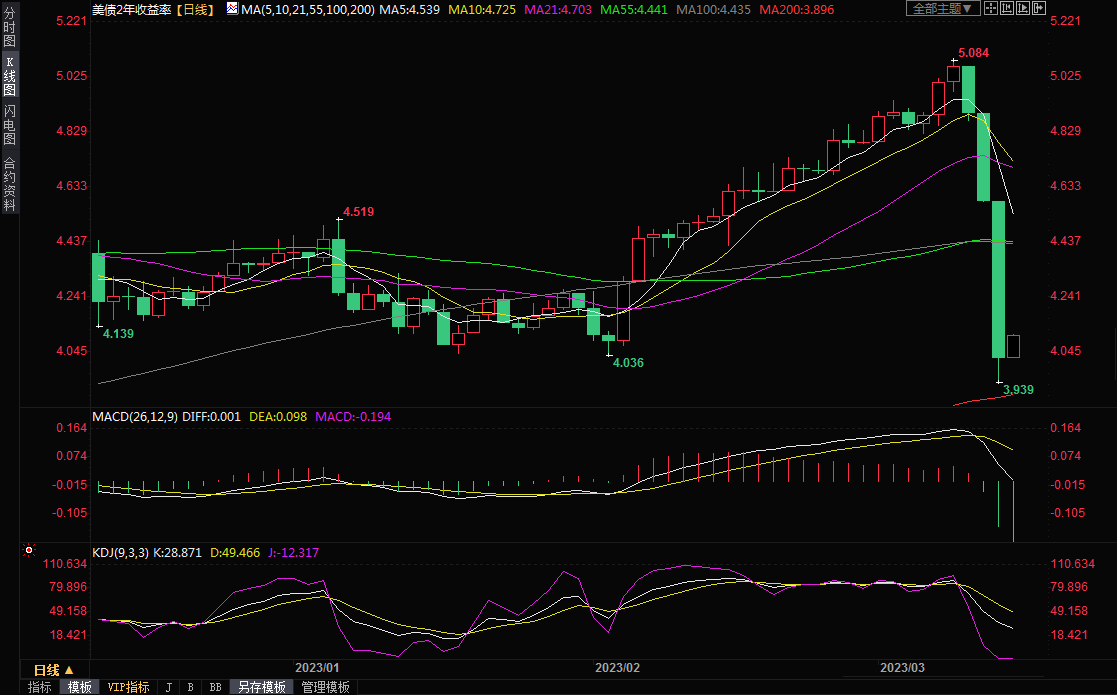Click the first grid icon beside 全部主题

click(990, 9)
